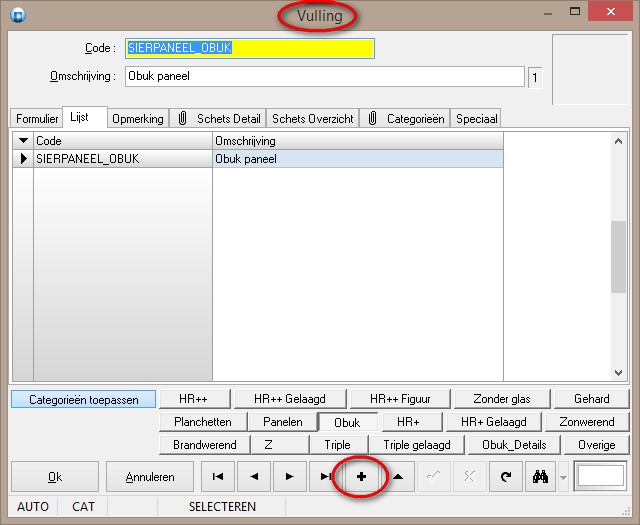Image resolution: width=640 pixels, height=525 pixels.
Task: Open the Code column header dropdown triangle
Action: [23, 141]
